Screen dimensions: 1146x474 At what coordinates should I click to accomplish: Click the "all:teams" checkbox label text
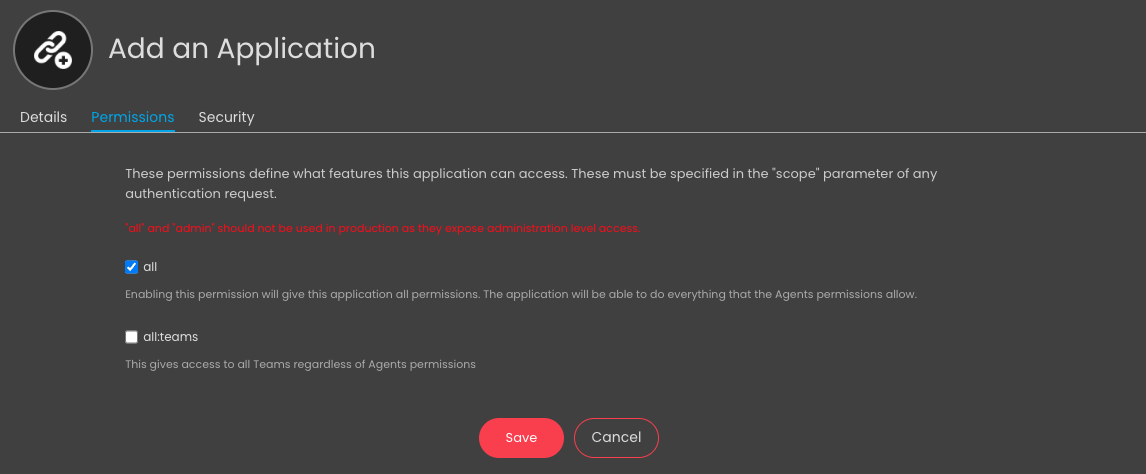[171, 337]
